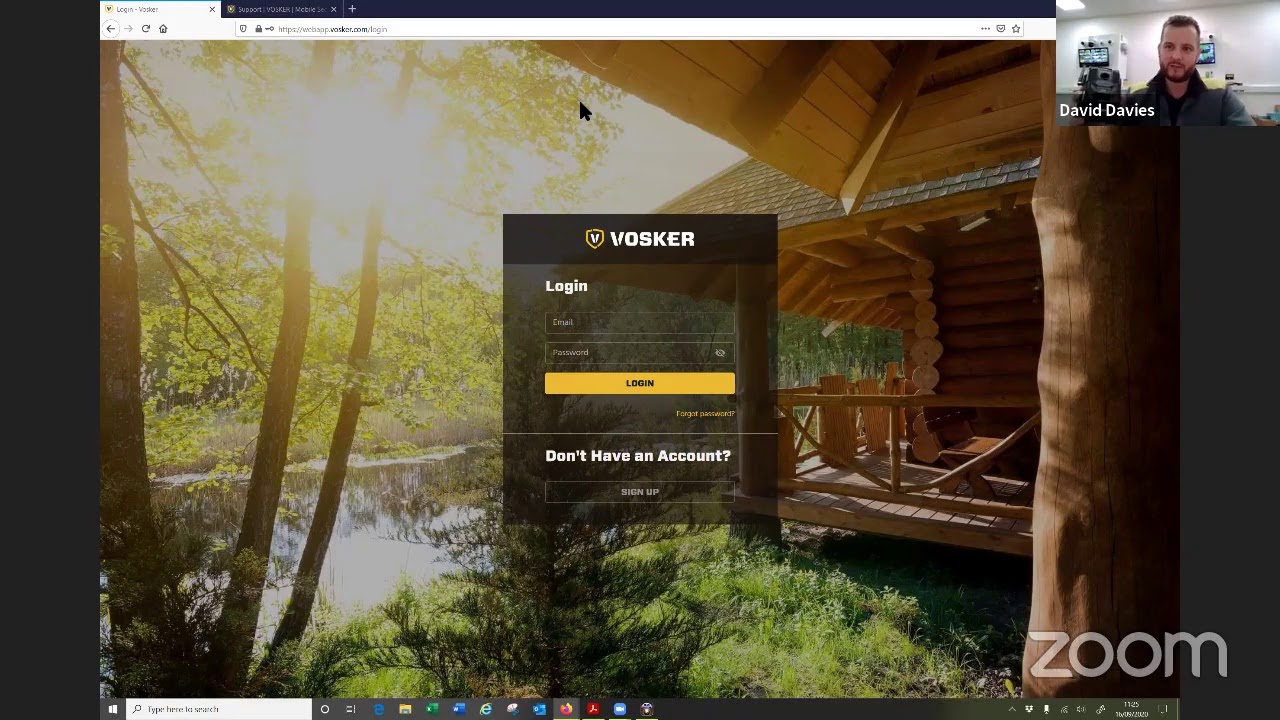Open Word from the taskbar
The height and width of the screenshot is (720, 1280).
coord(459,709)
